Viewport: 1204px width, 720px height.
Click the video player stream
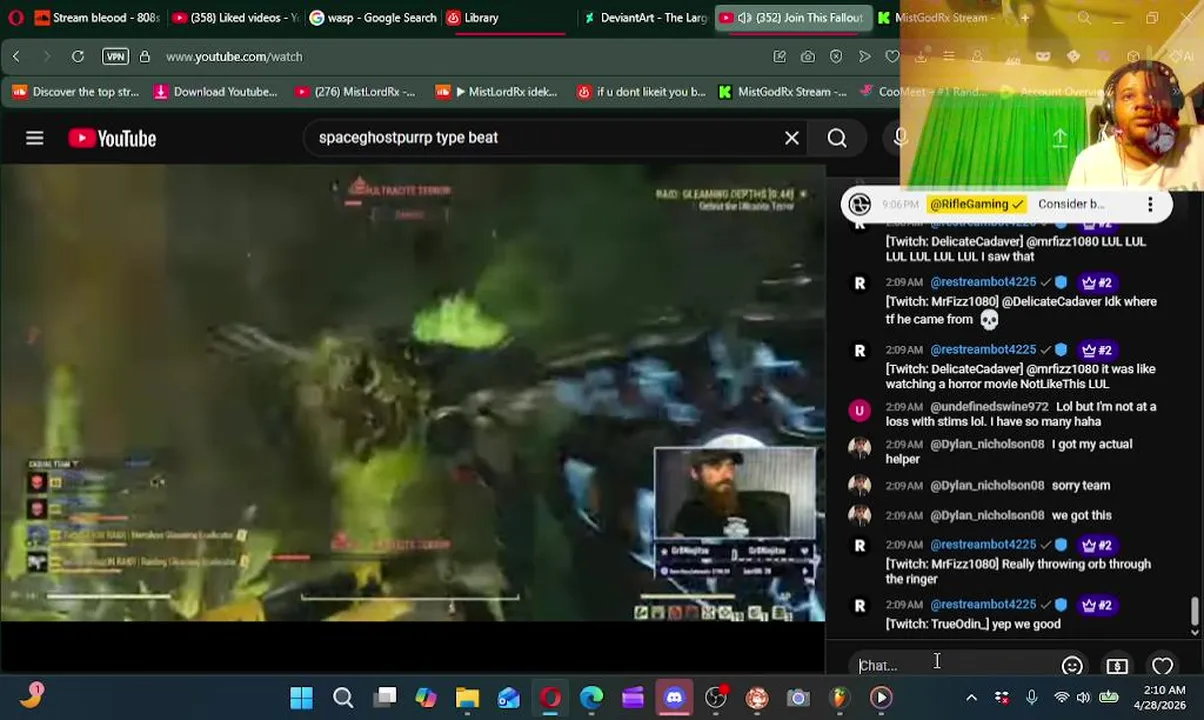pos(412,395)
